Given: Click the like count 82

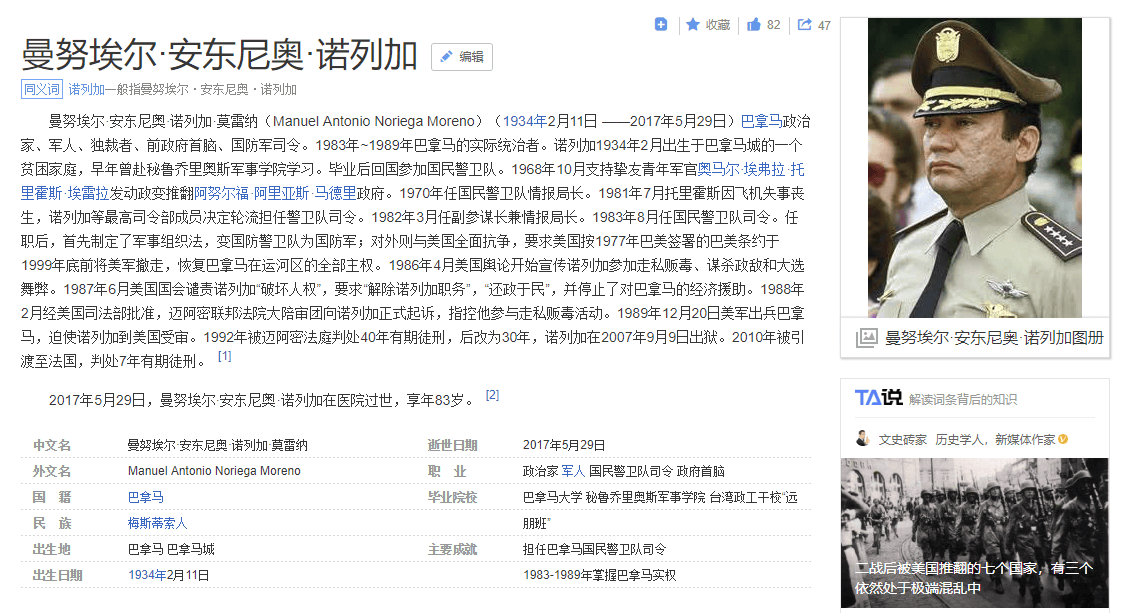Looking at the screenshot, I should click(x=774, y=25).
